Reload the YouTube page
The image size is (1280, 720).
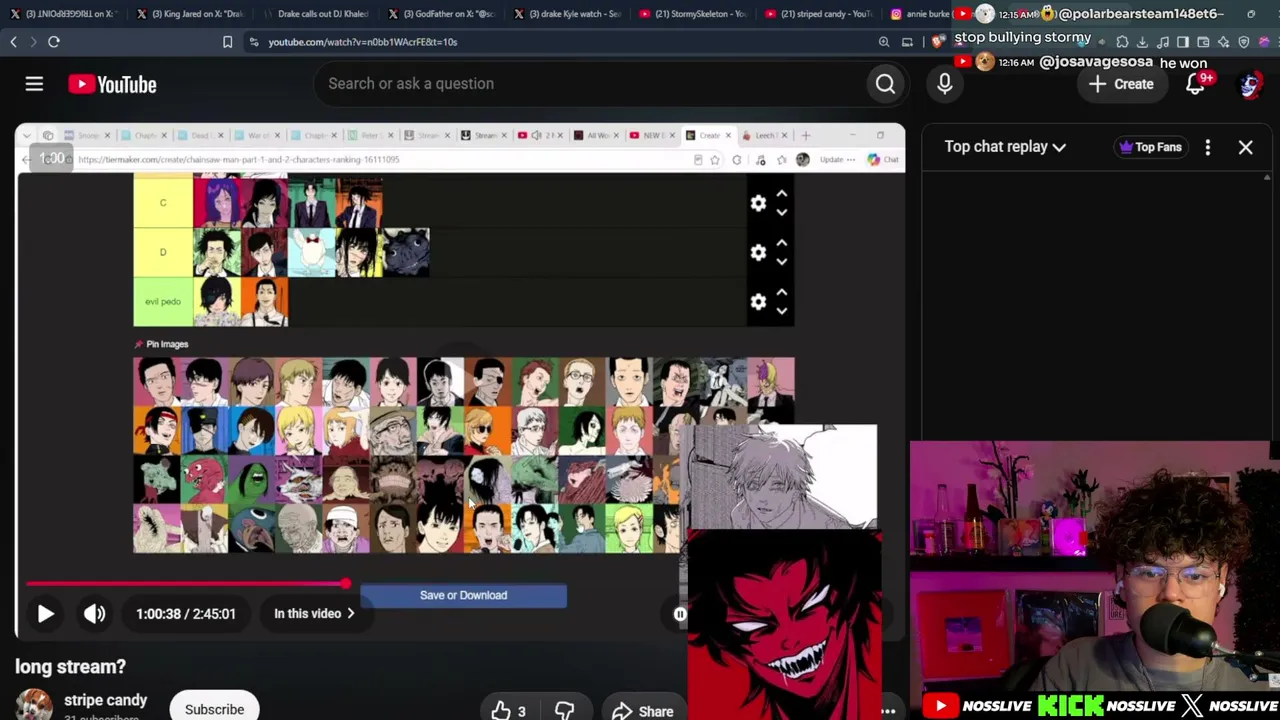point(54,42)
